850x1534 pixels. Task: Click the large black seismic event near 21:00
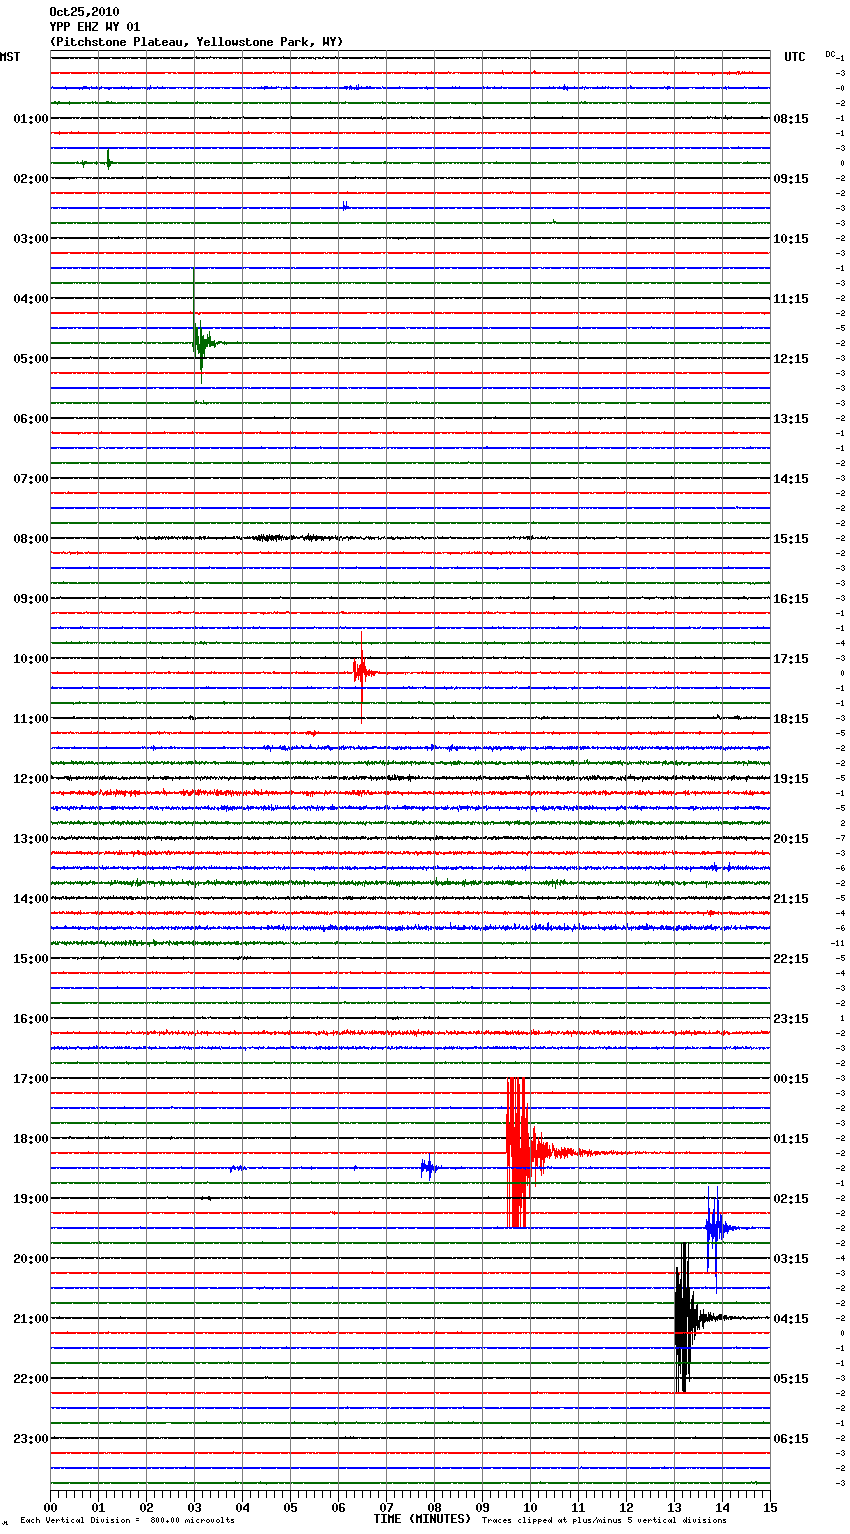[x=683, y=1318]
